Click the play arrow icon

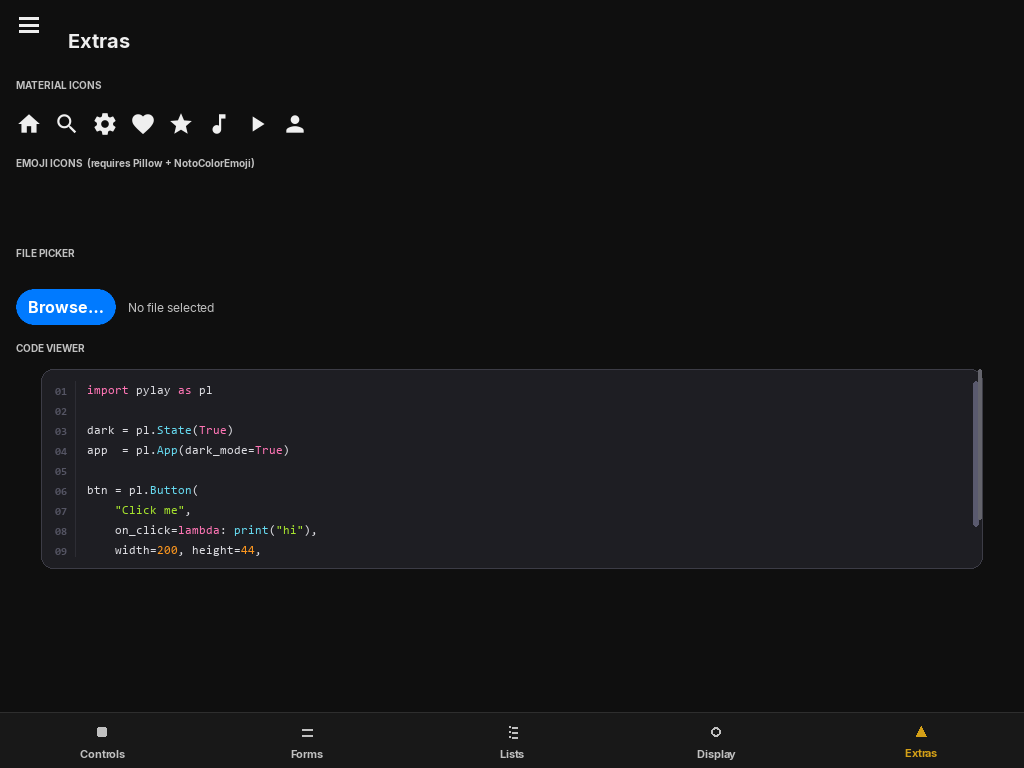[258, 124]
